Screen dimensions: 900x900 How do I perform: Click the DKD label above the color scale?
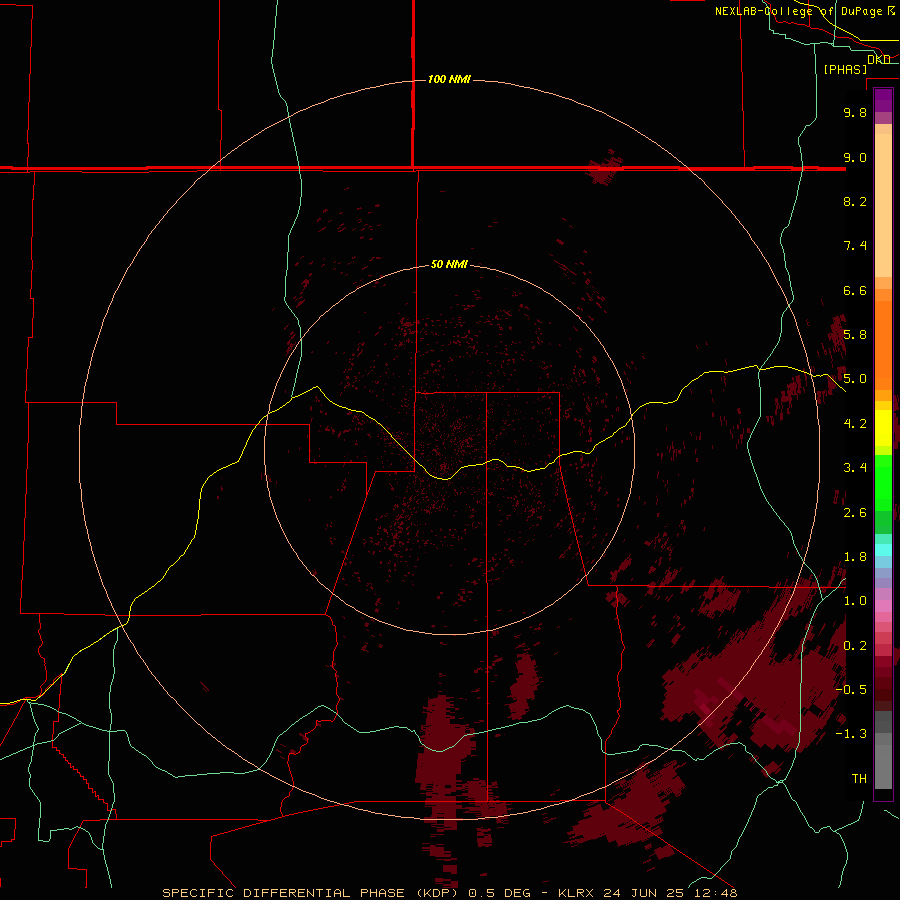(x=879, y=59)
